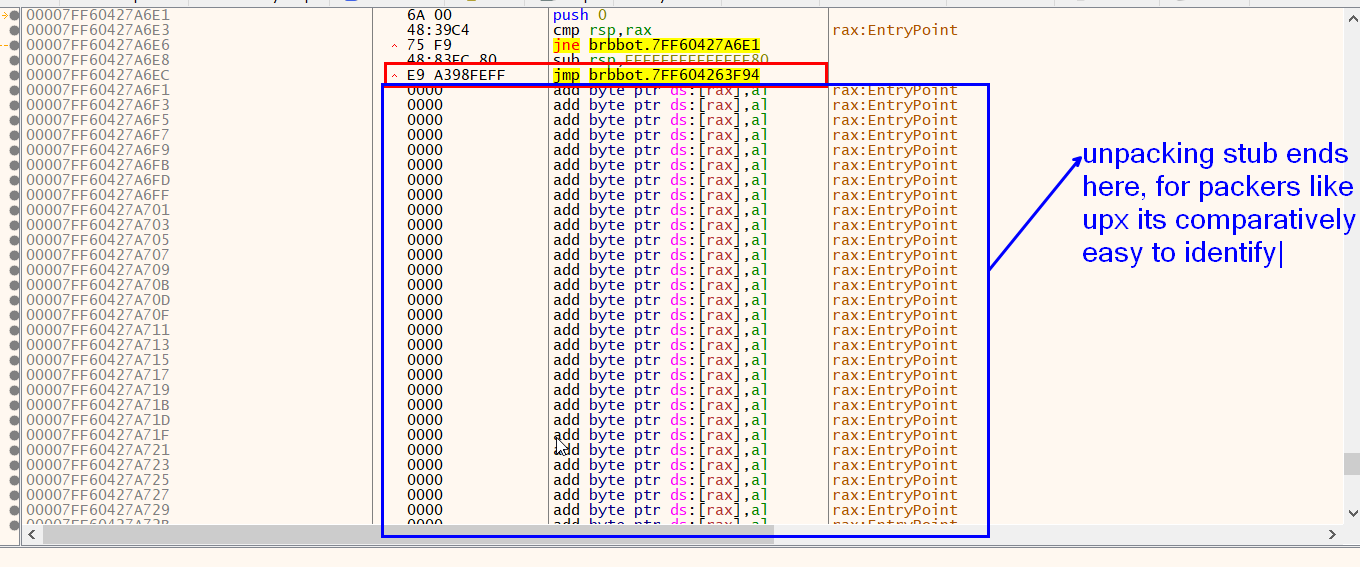Click the right scroll arrow of horizontal scrollbar

[x=1331, y=536]
